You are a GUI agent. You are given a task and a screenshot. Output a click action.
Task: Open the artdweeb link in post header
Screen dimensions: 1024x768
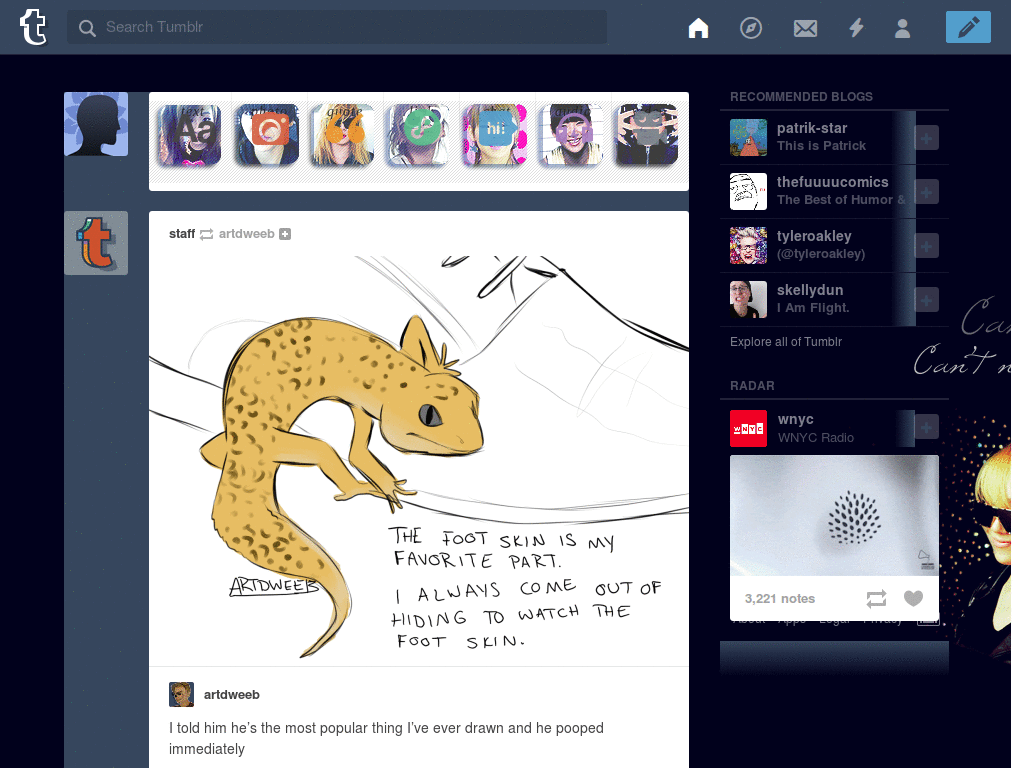246,234
